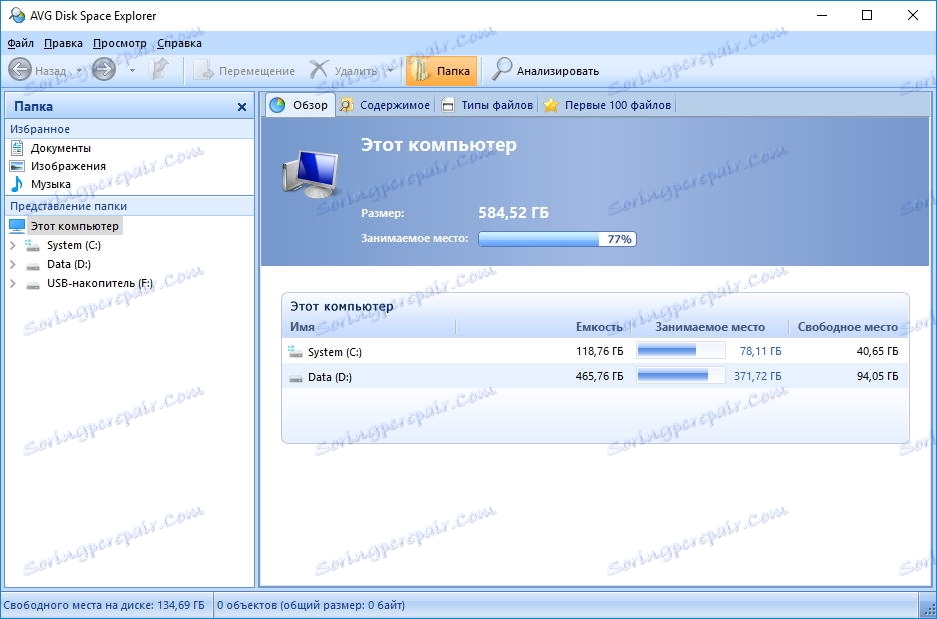The height and width of the screenshot is (619, 937).
Task: Click the AVG Disk Space Explorer title icon
Action: click(17, 16)
